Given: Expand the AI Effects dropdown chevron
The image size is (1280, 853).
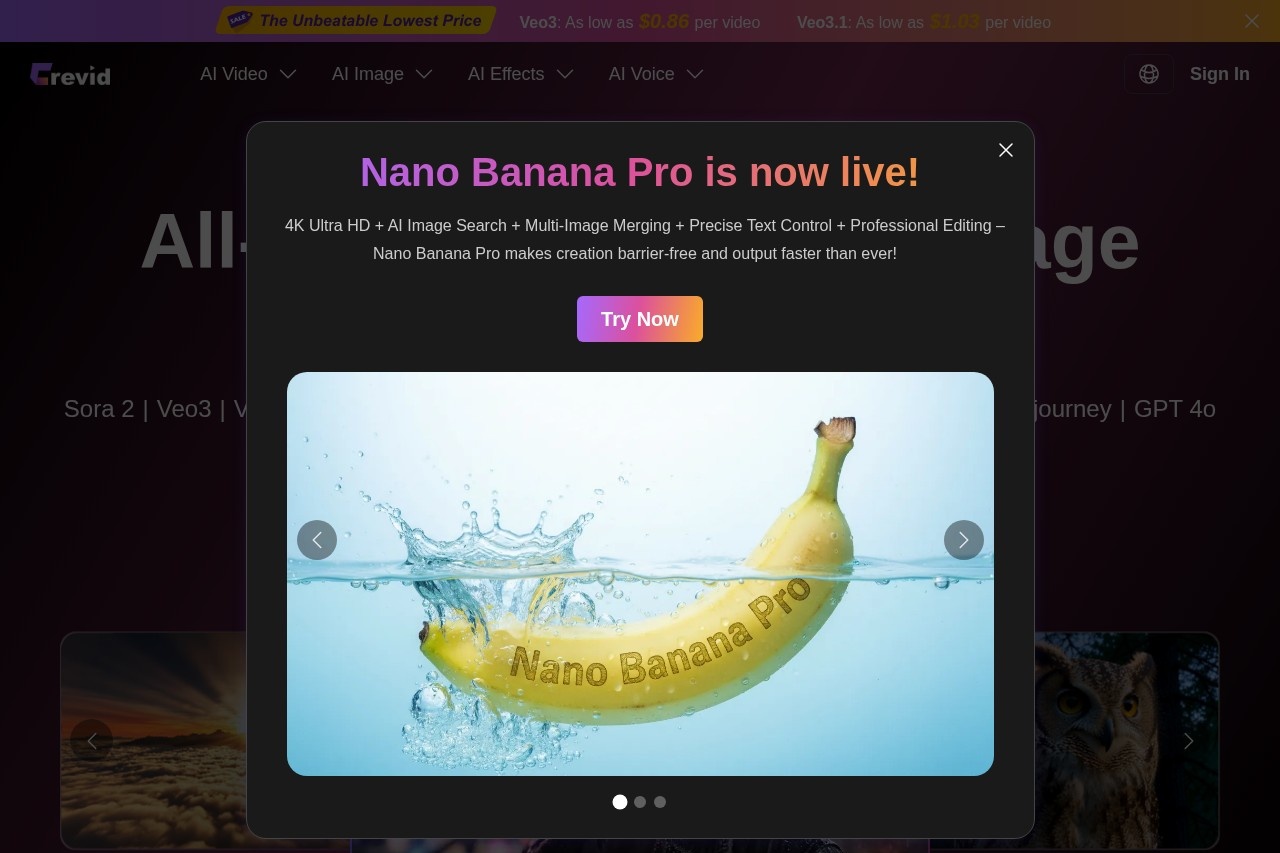Looking at the screenshot, I should [x=565, y=74].
